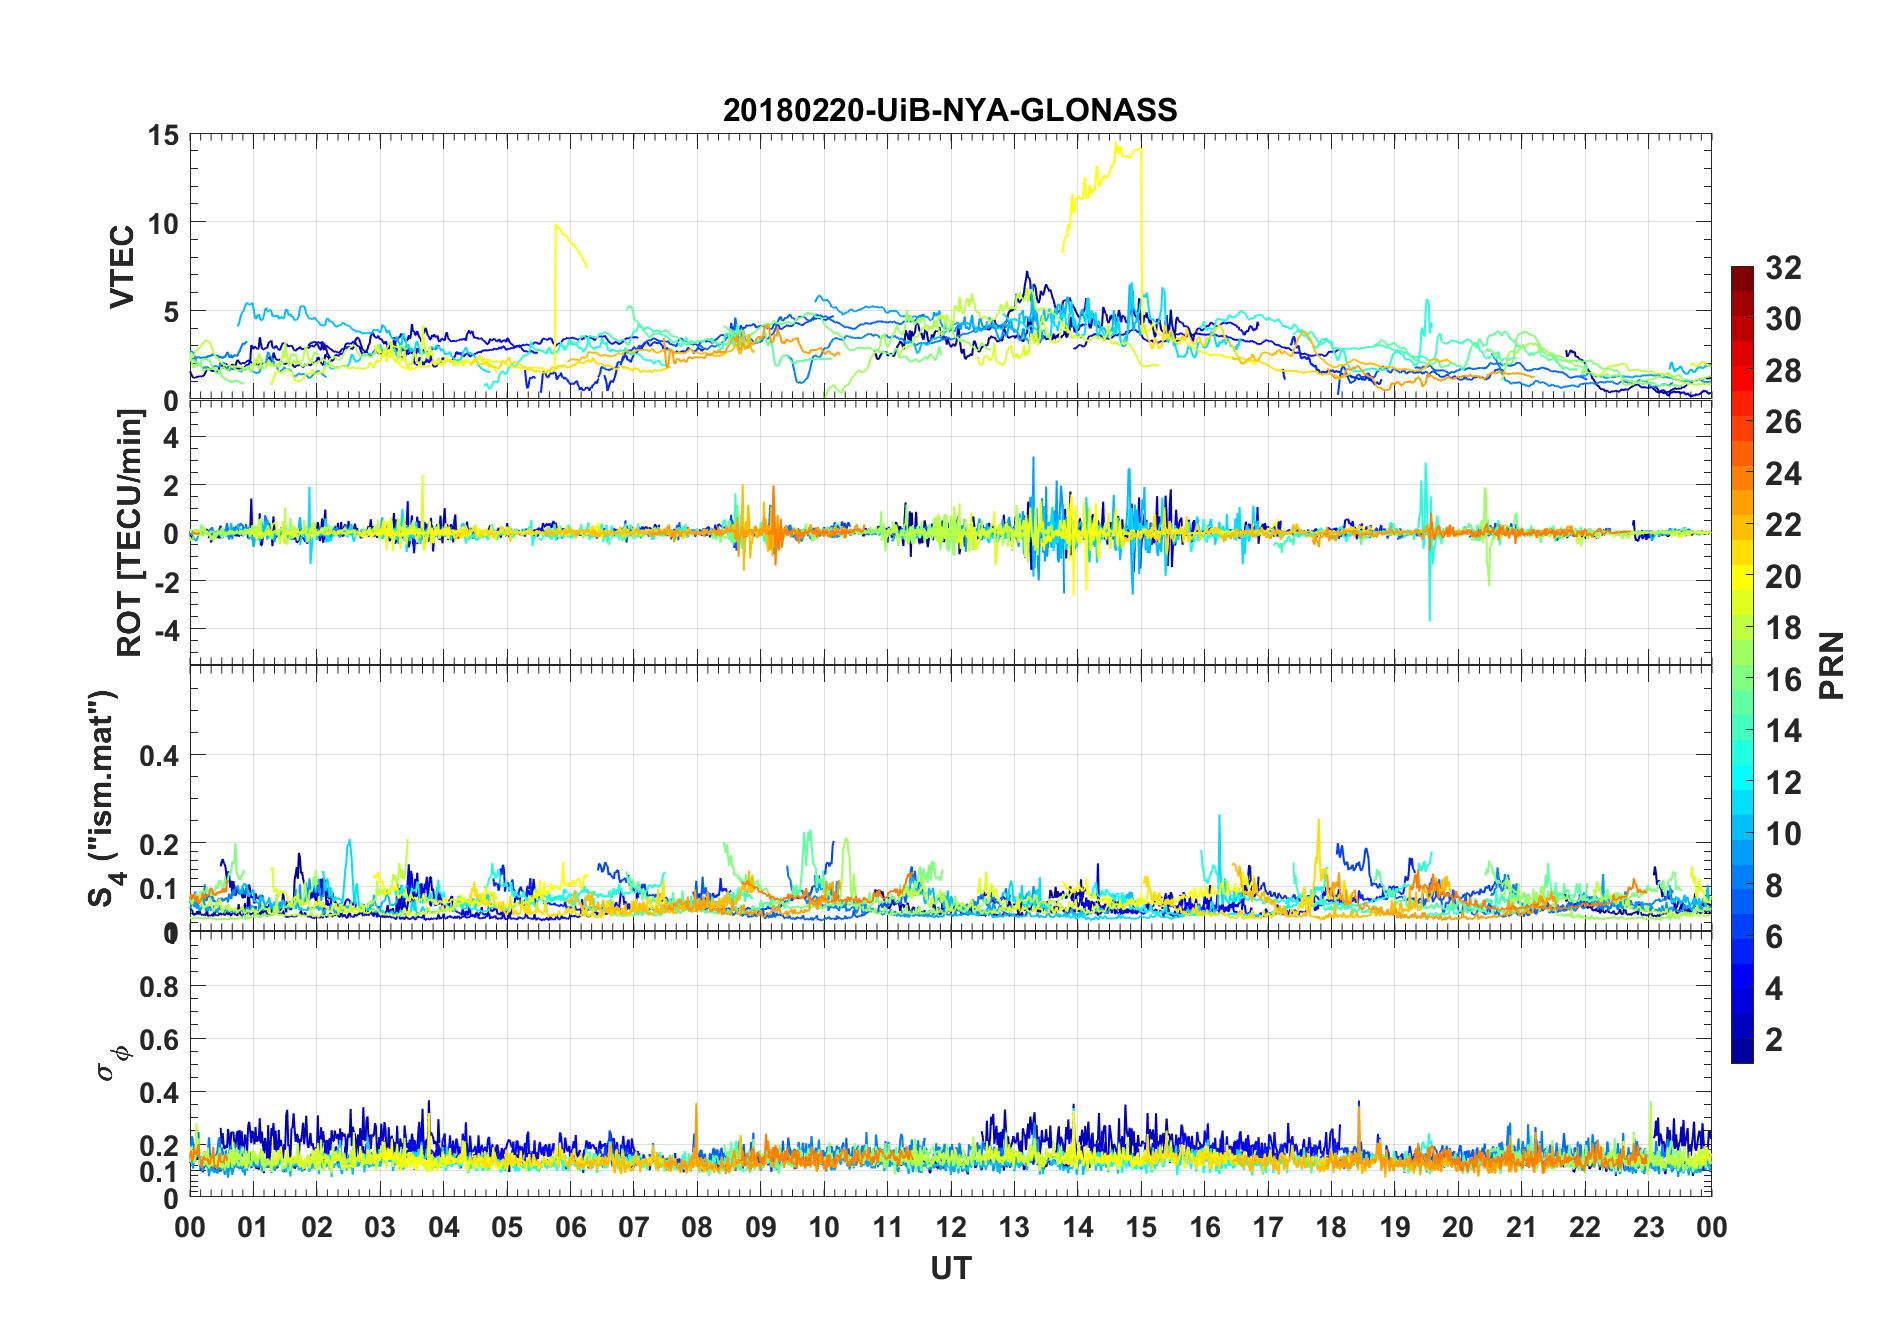Click the yellow VTEC spike near 06 UT
This screenshot has width=1902, height=1330.
556,226
